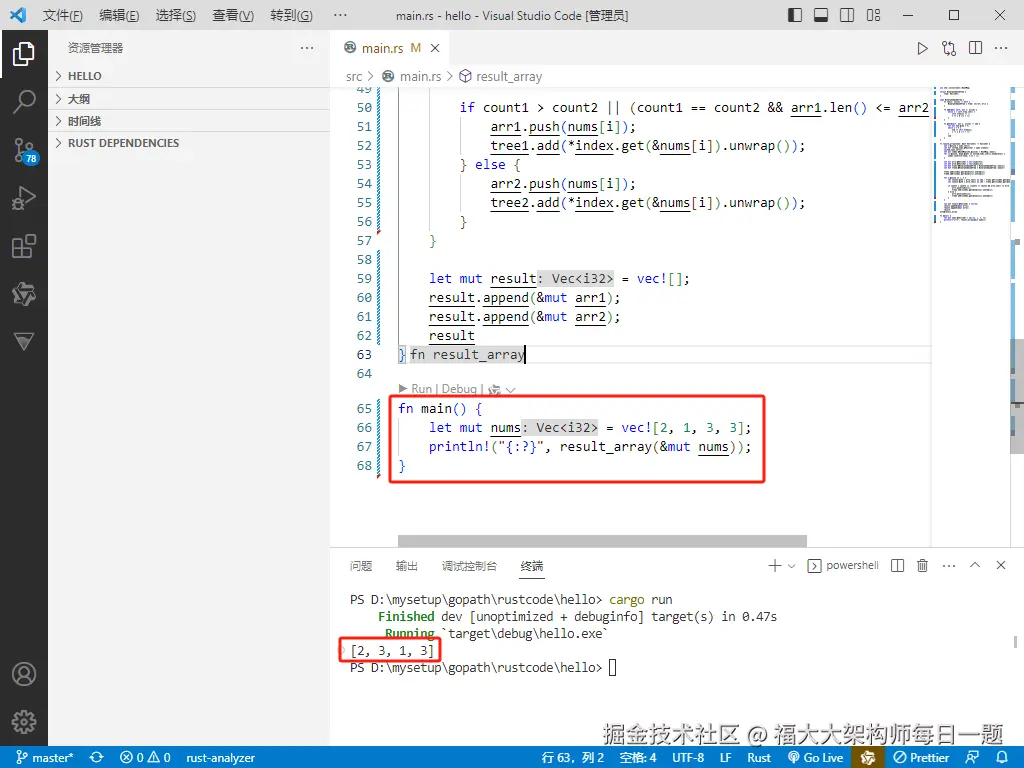Open the 选择(S) menu
The height and width of the screenshot is (768, 1024).
pos(176,15)
